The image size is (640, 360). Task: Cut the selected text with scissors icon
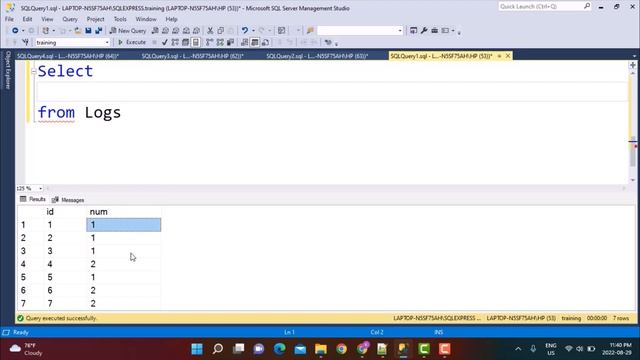click(210, 31)
